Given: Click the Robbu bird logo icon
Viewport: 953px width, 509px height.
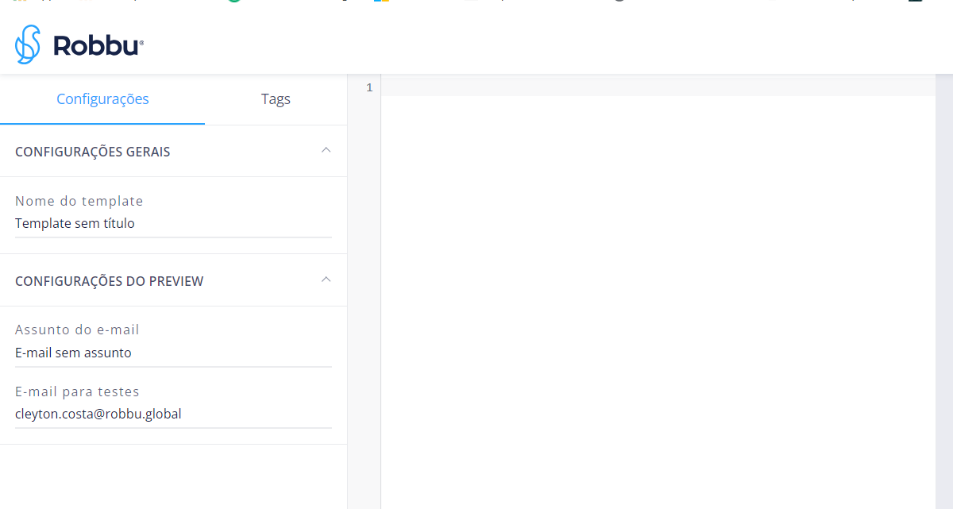Looking at the screenshot, I should (x=28, y=45).
